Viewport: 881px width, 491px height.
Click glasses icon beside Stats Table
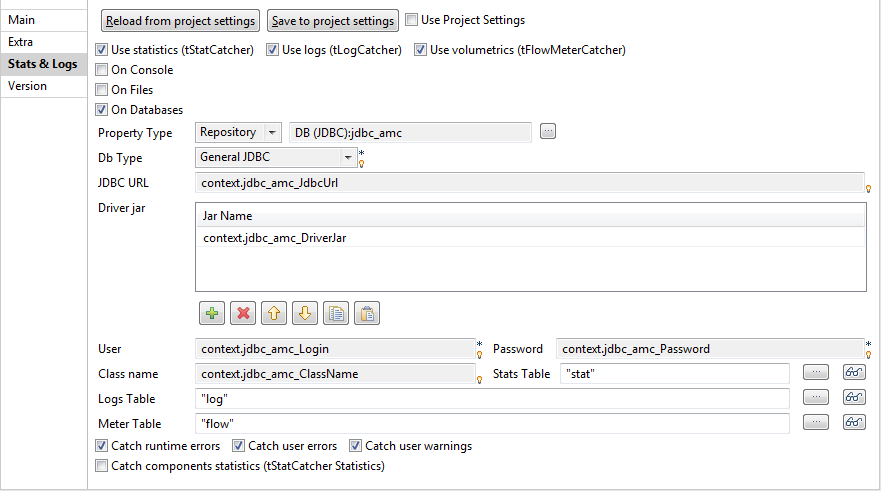coord(853,372)
